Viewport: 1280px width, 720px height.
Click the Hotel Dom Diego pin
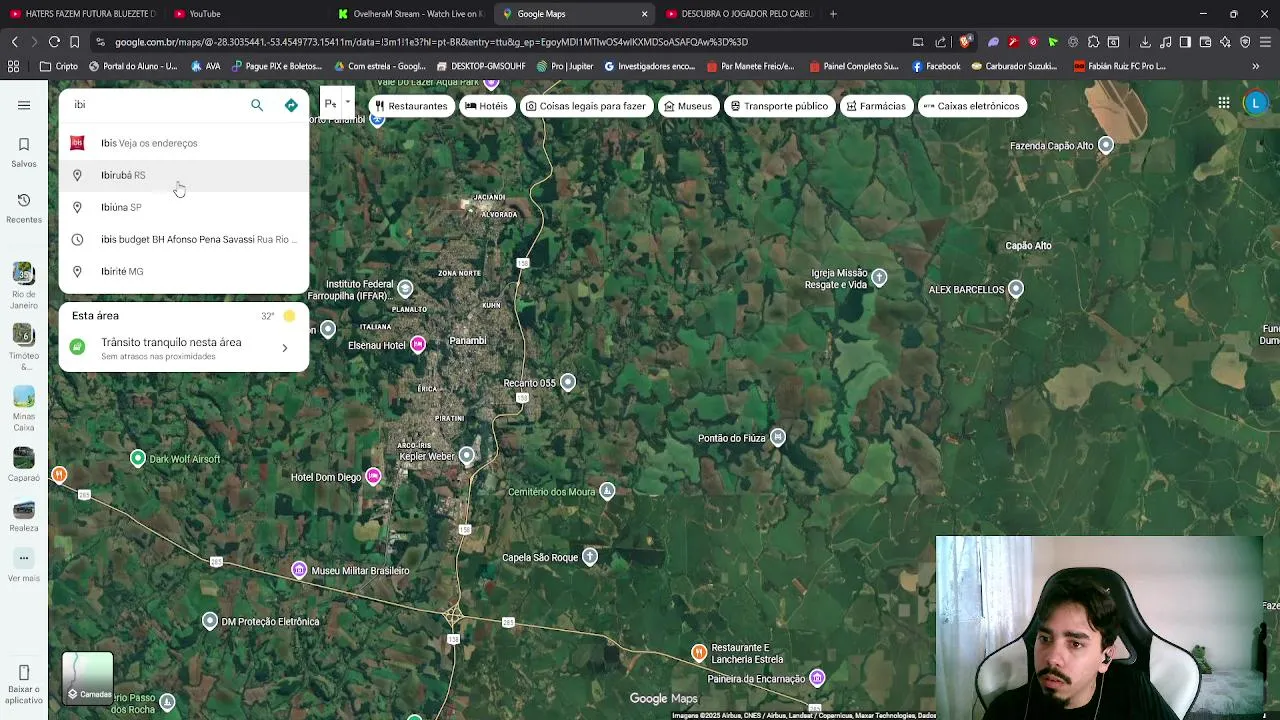click(x=373, y=476)
